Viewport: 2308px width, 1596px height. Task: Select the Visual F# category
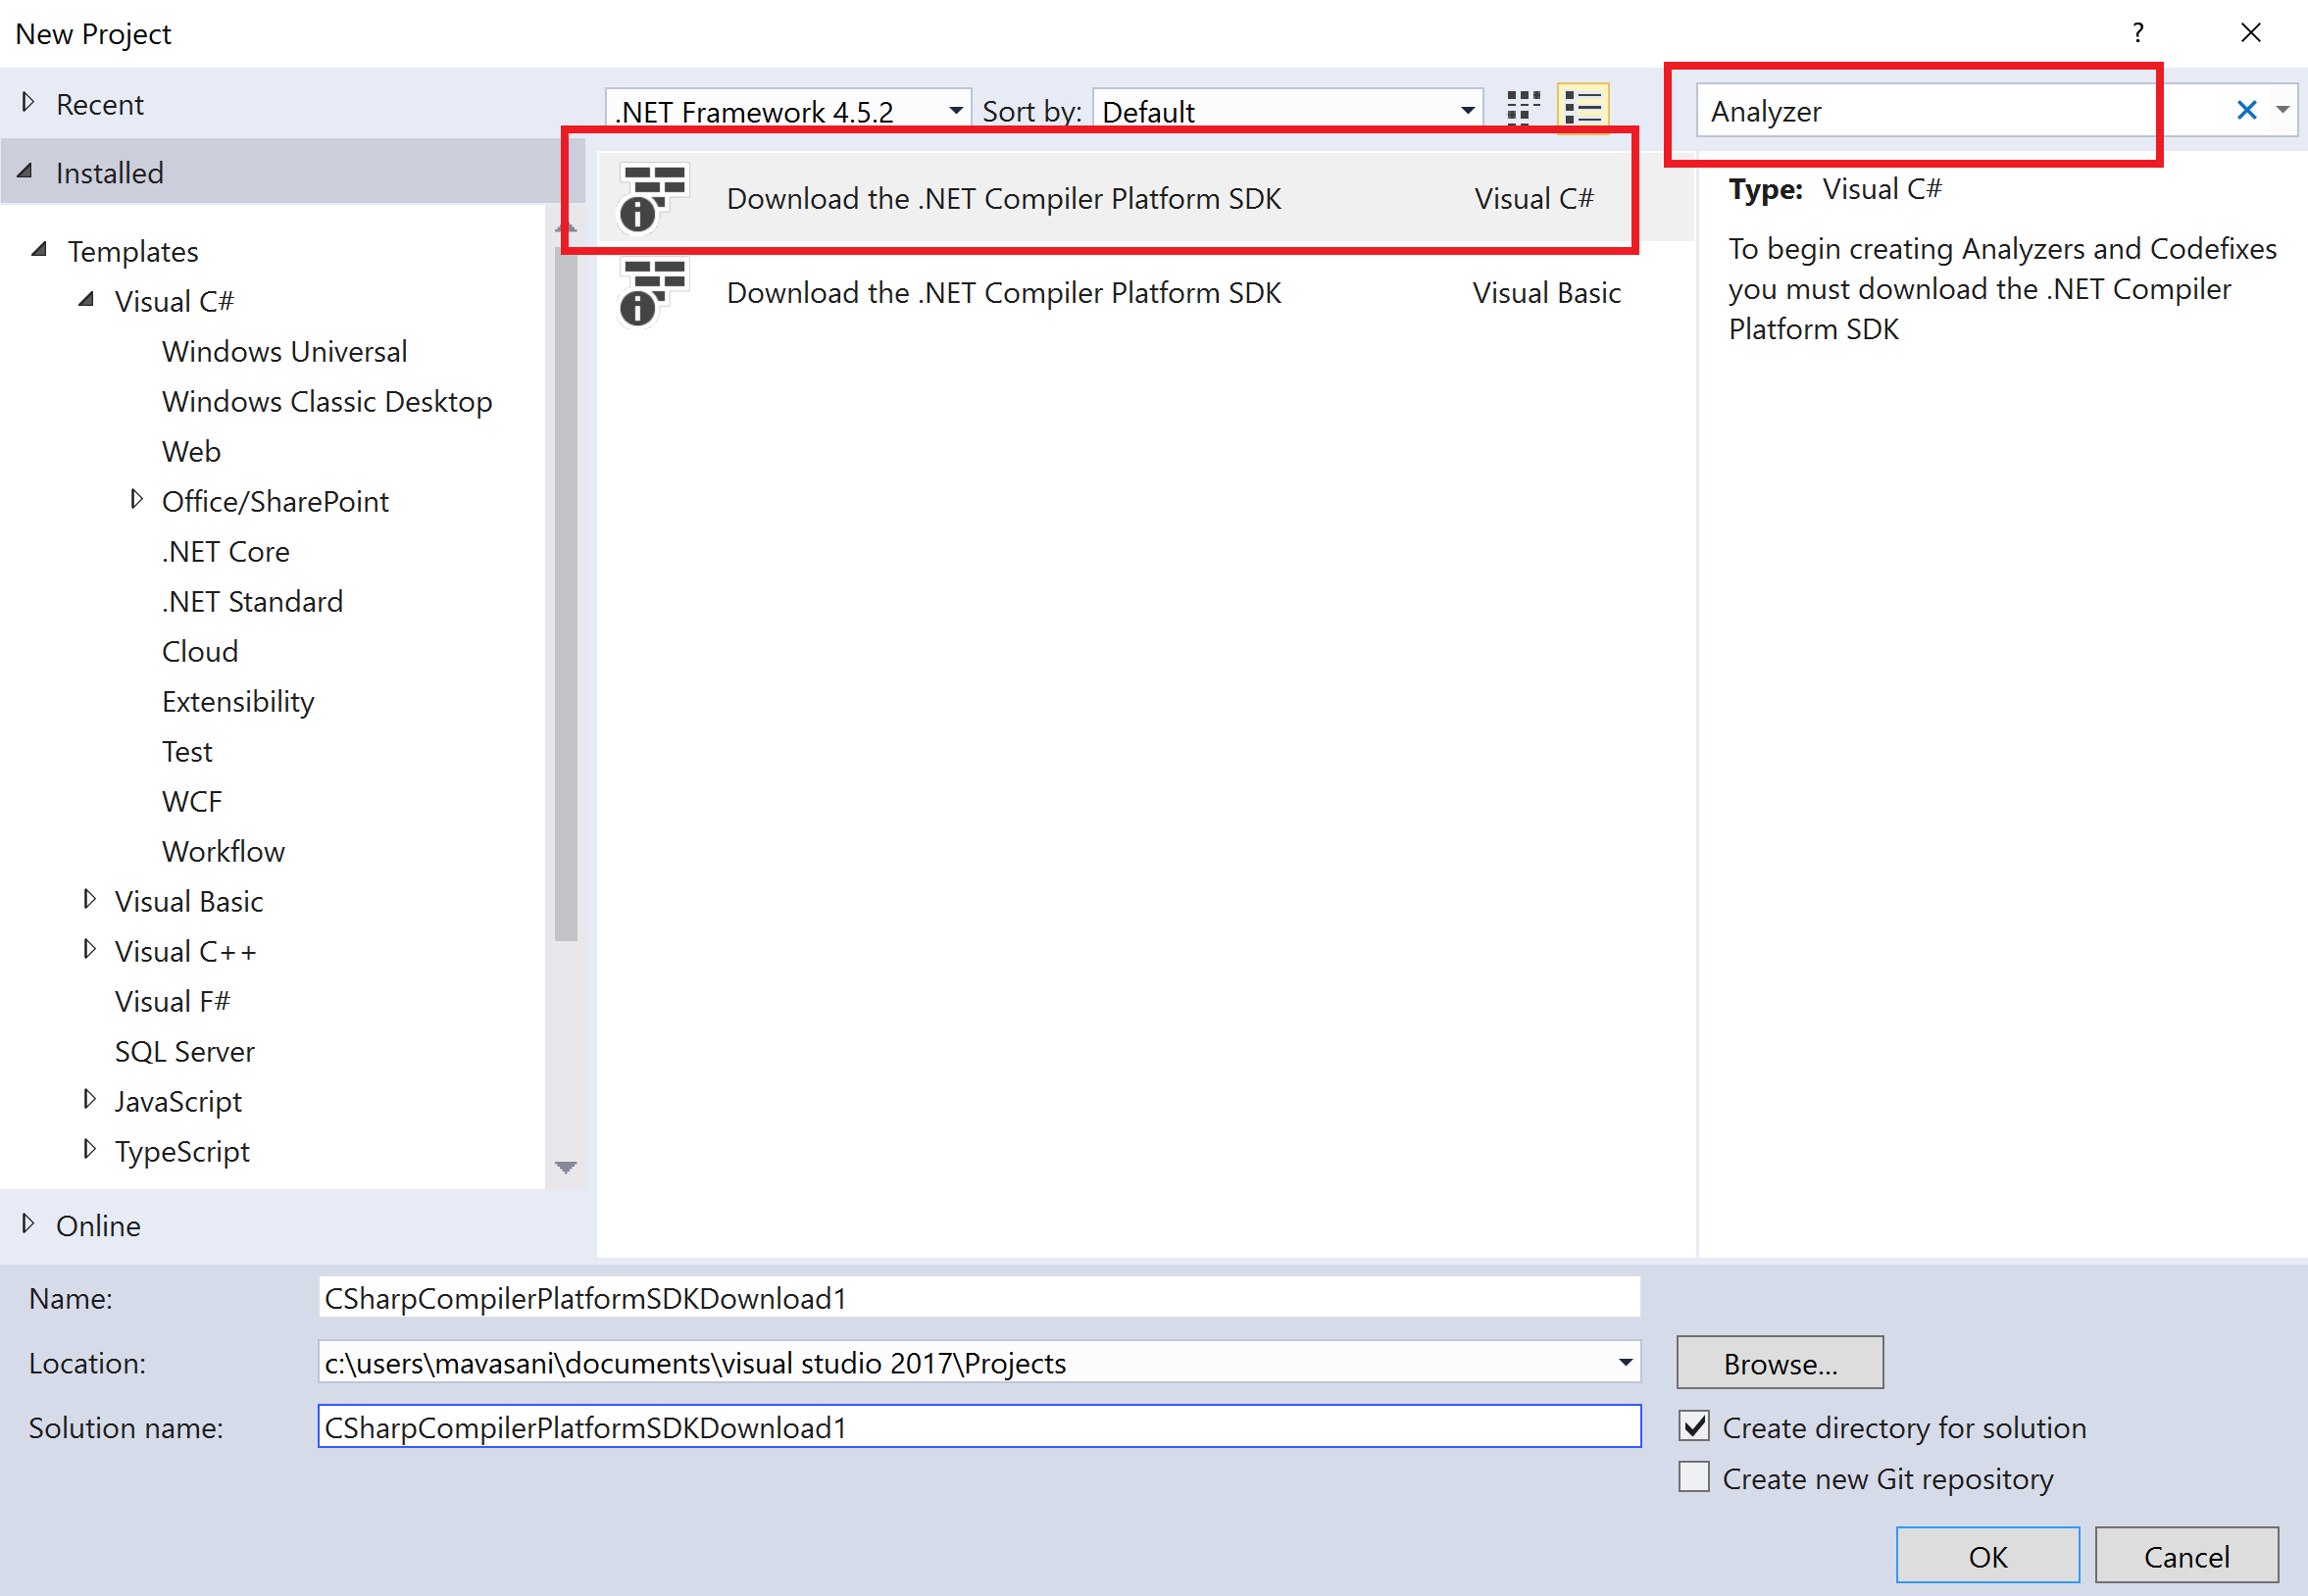click(x=172, y=1001)
